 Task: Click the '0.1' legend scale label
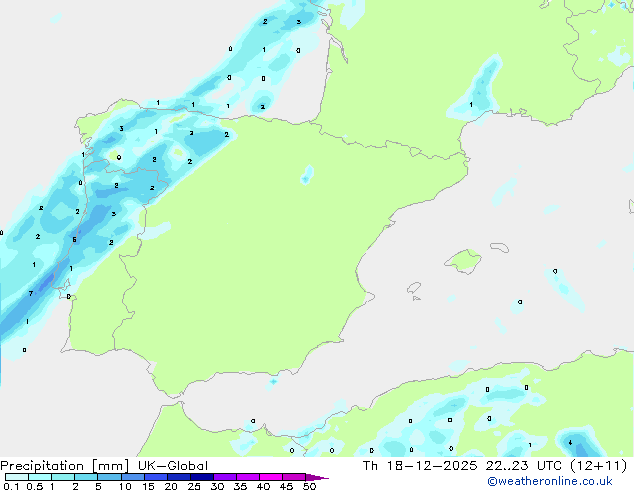(11, 486)
